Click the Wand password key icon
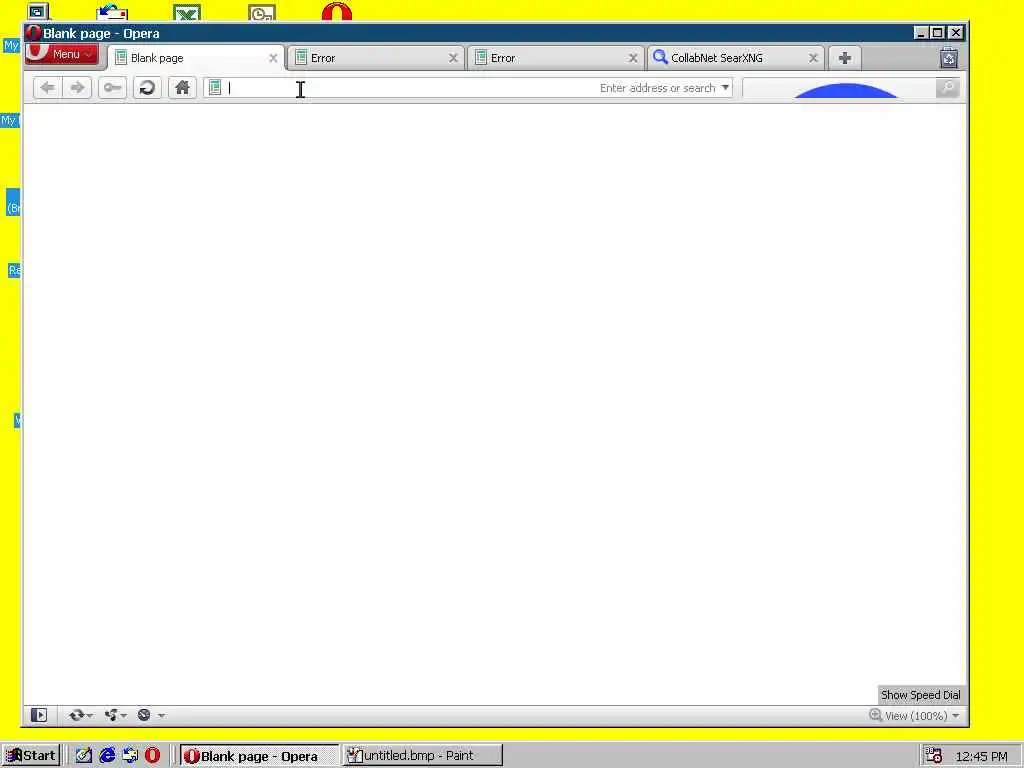Viewport: 1024px width, 768px height. tap(112, 88)
